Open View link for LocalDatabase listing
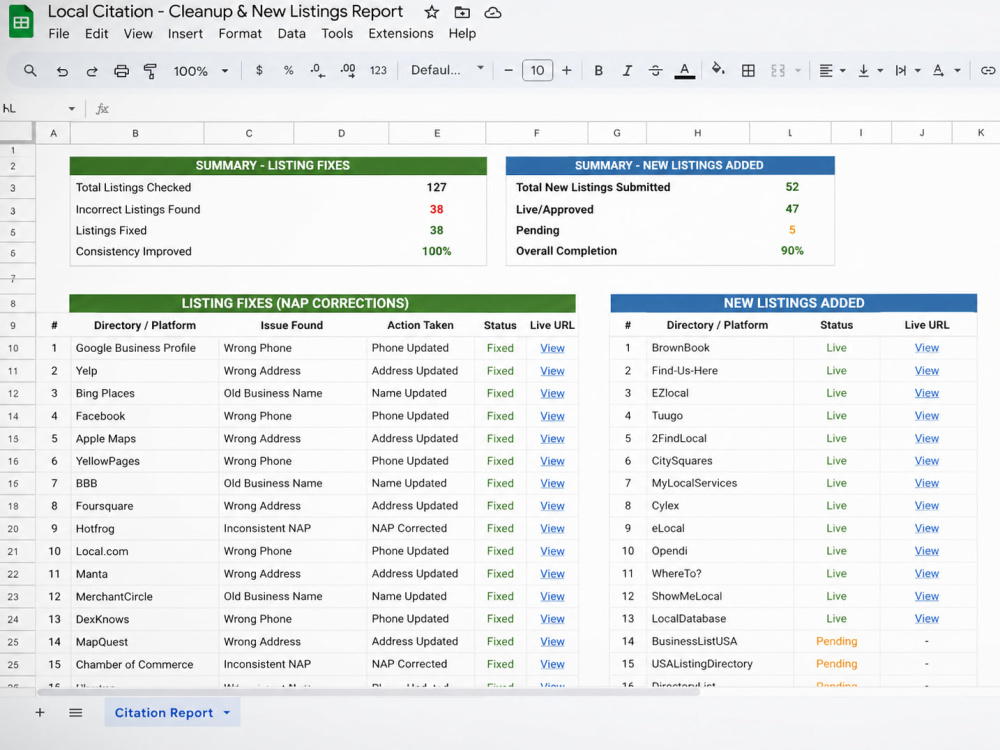This screenshot has width=1000, height=750. (927, 619)
